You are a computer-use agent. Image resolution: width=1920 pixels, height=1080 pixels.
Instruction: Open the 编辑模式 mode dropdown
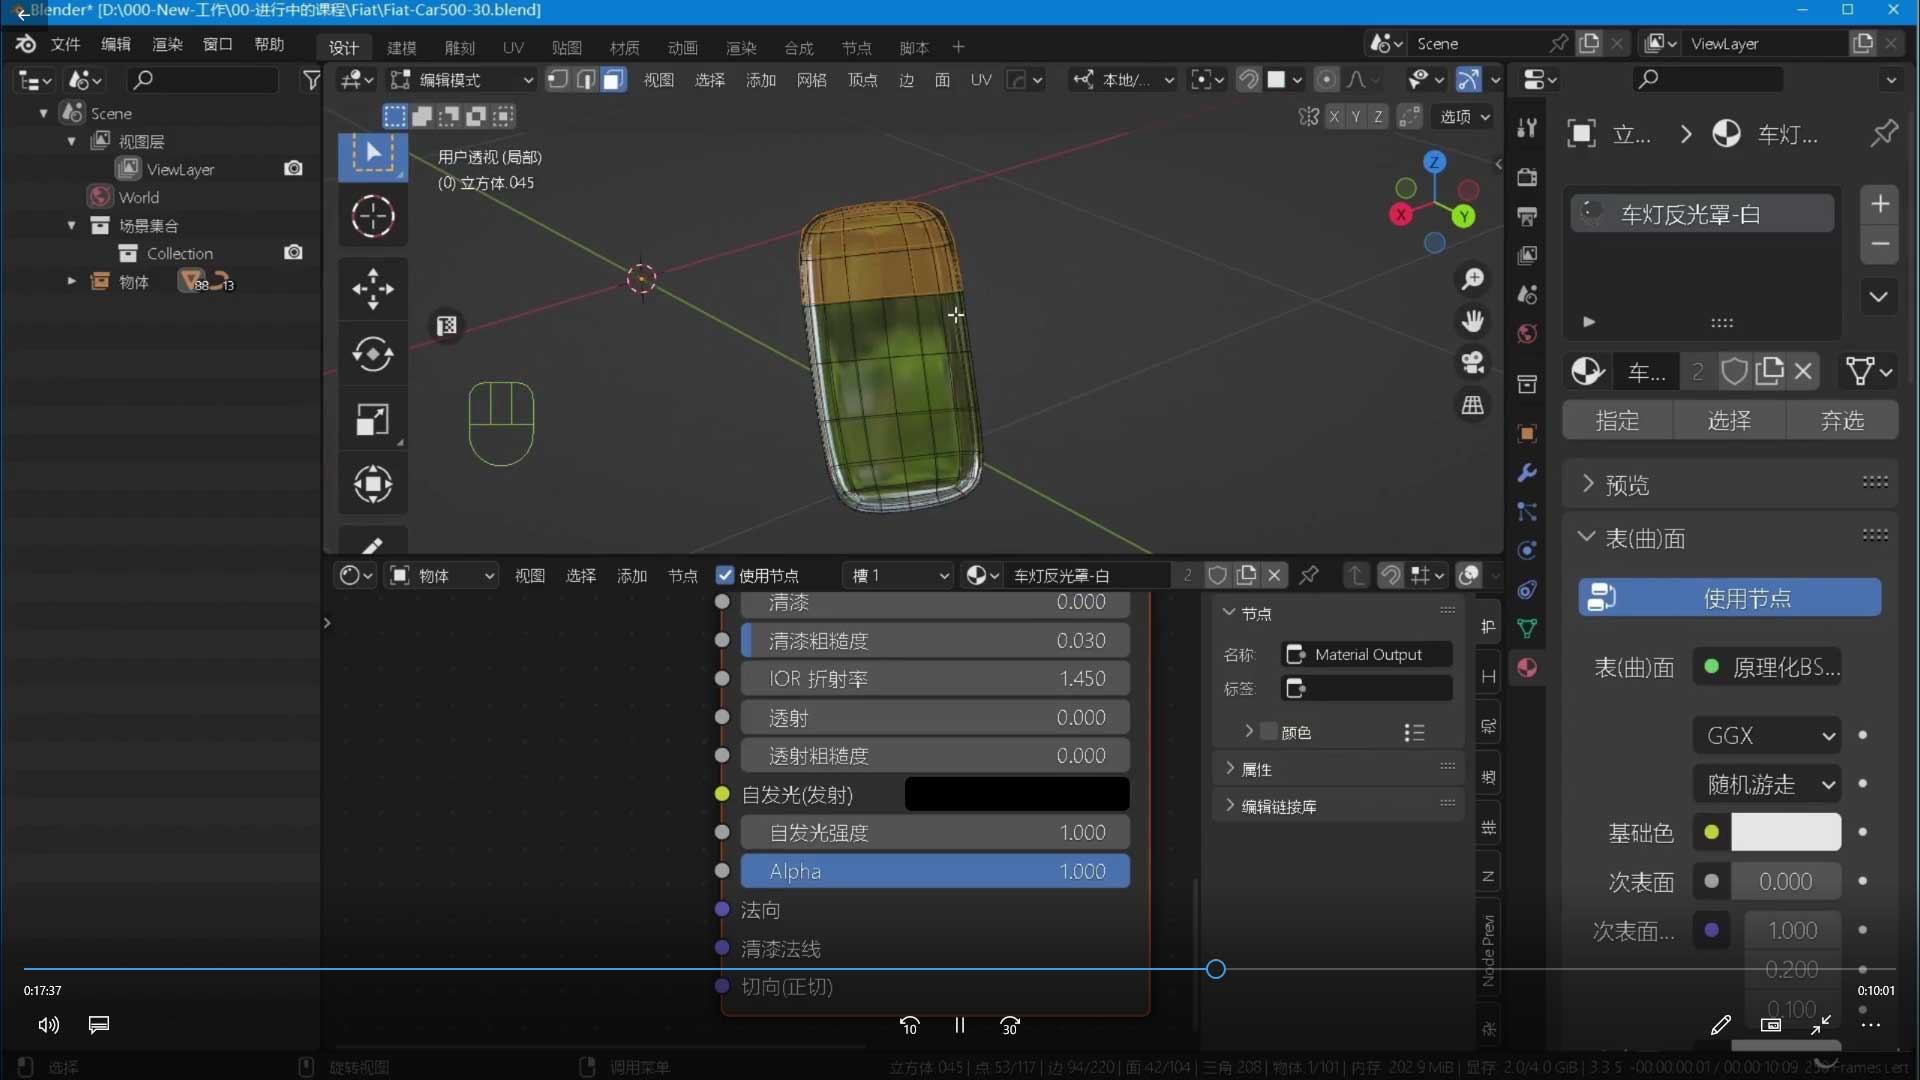[x=463, y=80]
